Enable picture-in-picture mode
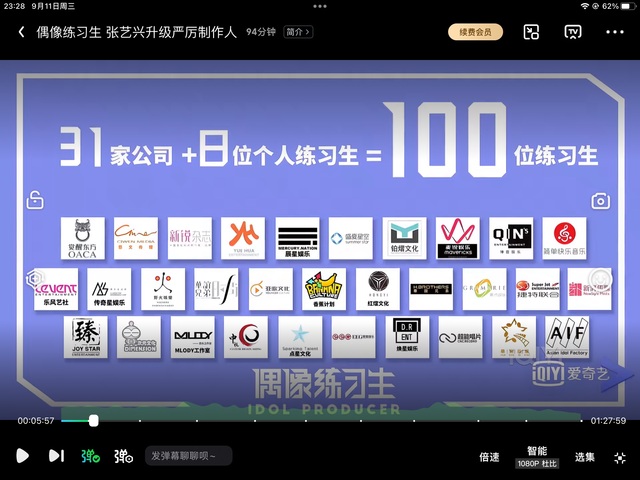The image size is (640, 480). [532, 32]
